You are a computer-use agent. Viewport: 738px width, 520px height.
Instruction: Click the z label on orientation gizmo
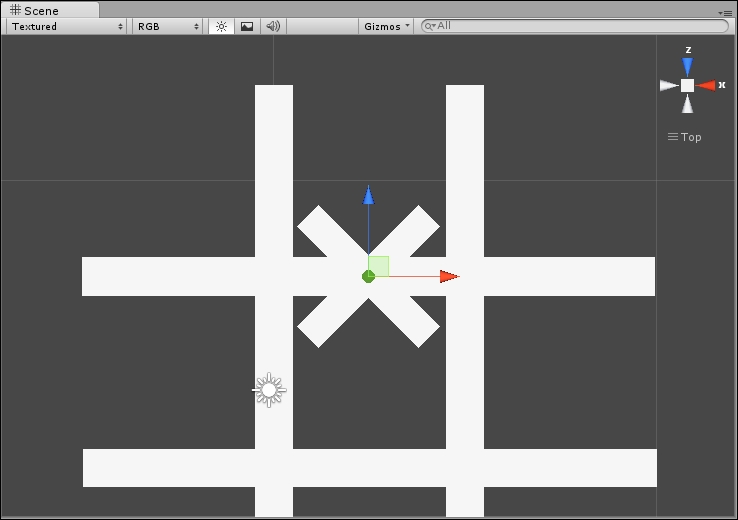688,50
